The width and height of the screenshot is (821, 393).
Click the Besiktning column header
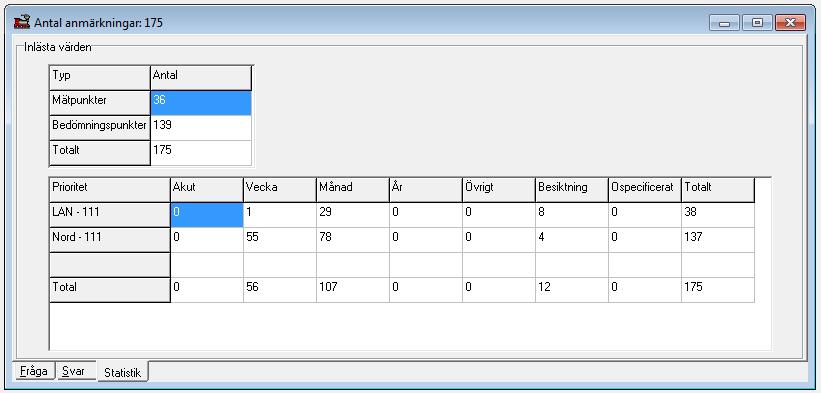tap(572, 190)
